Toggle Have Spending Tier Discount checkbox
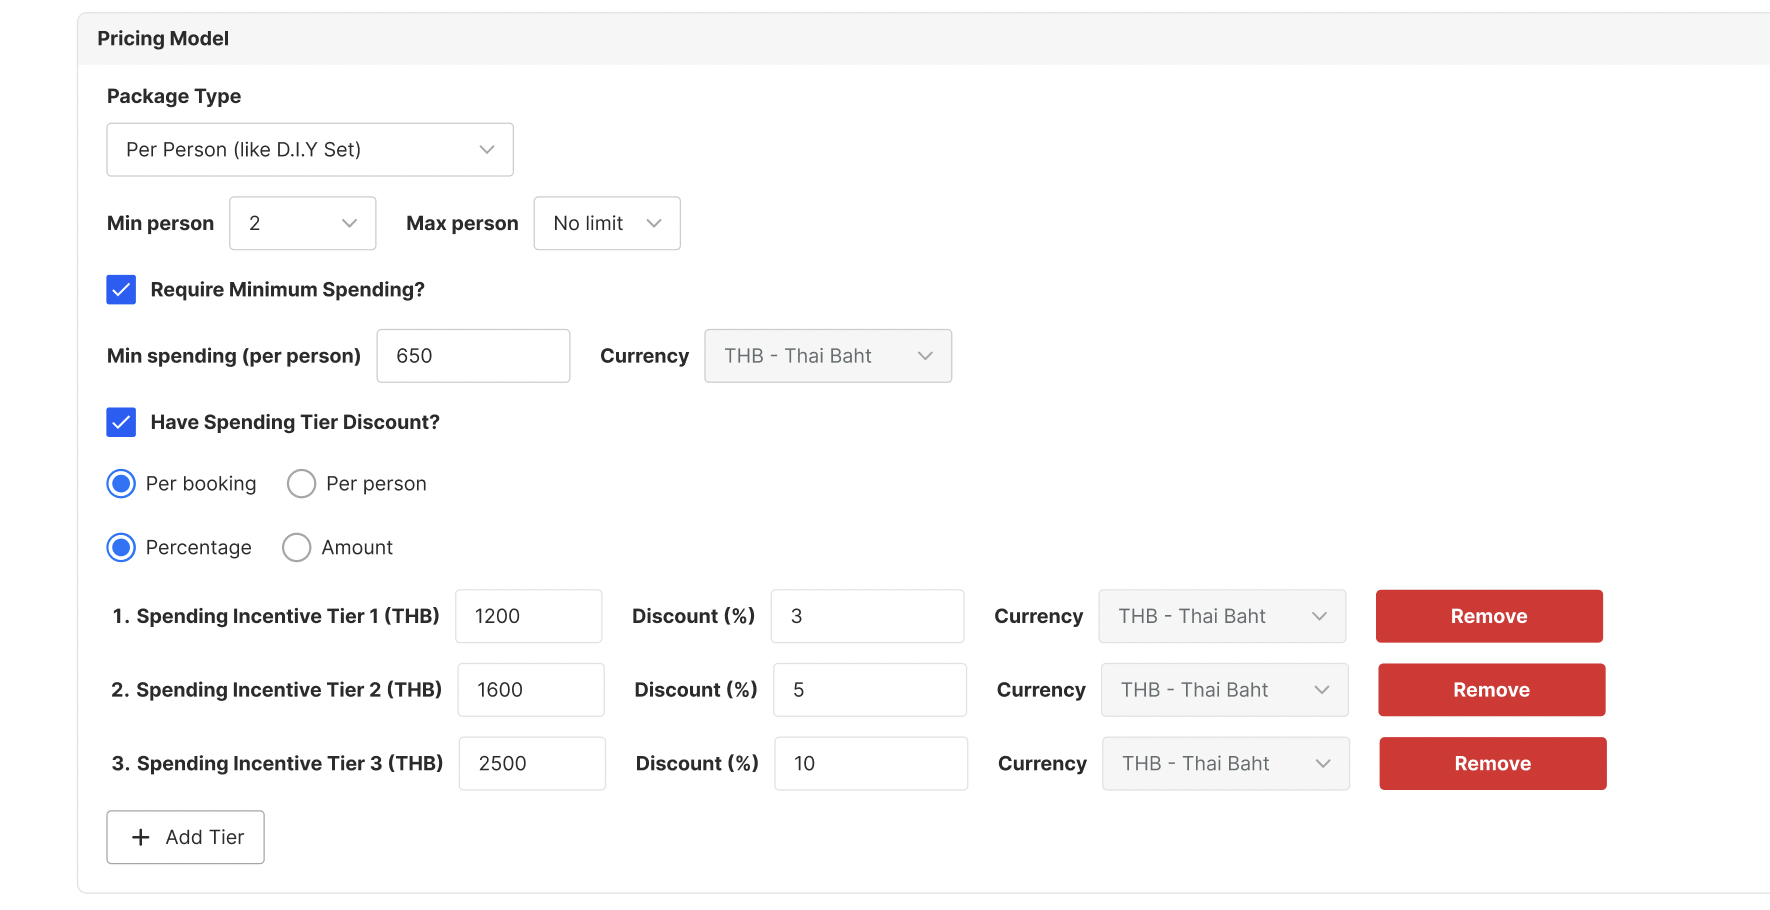 121,423
